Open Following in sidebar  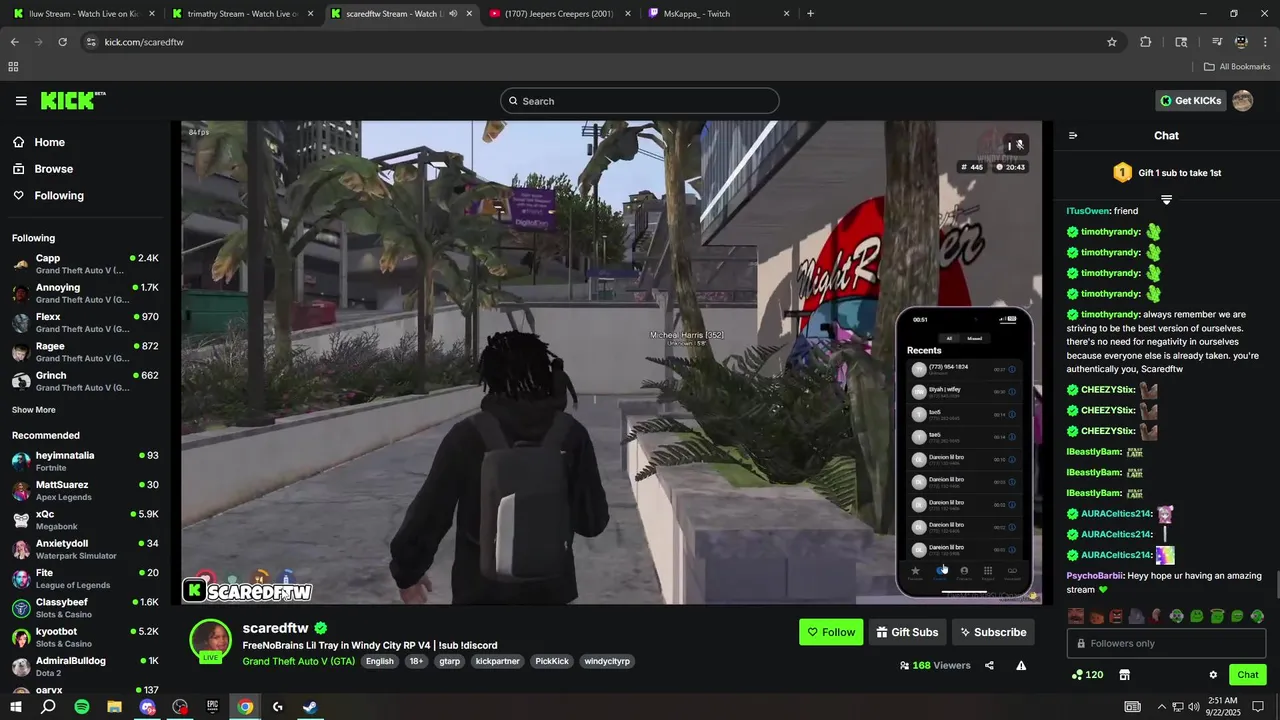point(59,196)
